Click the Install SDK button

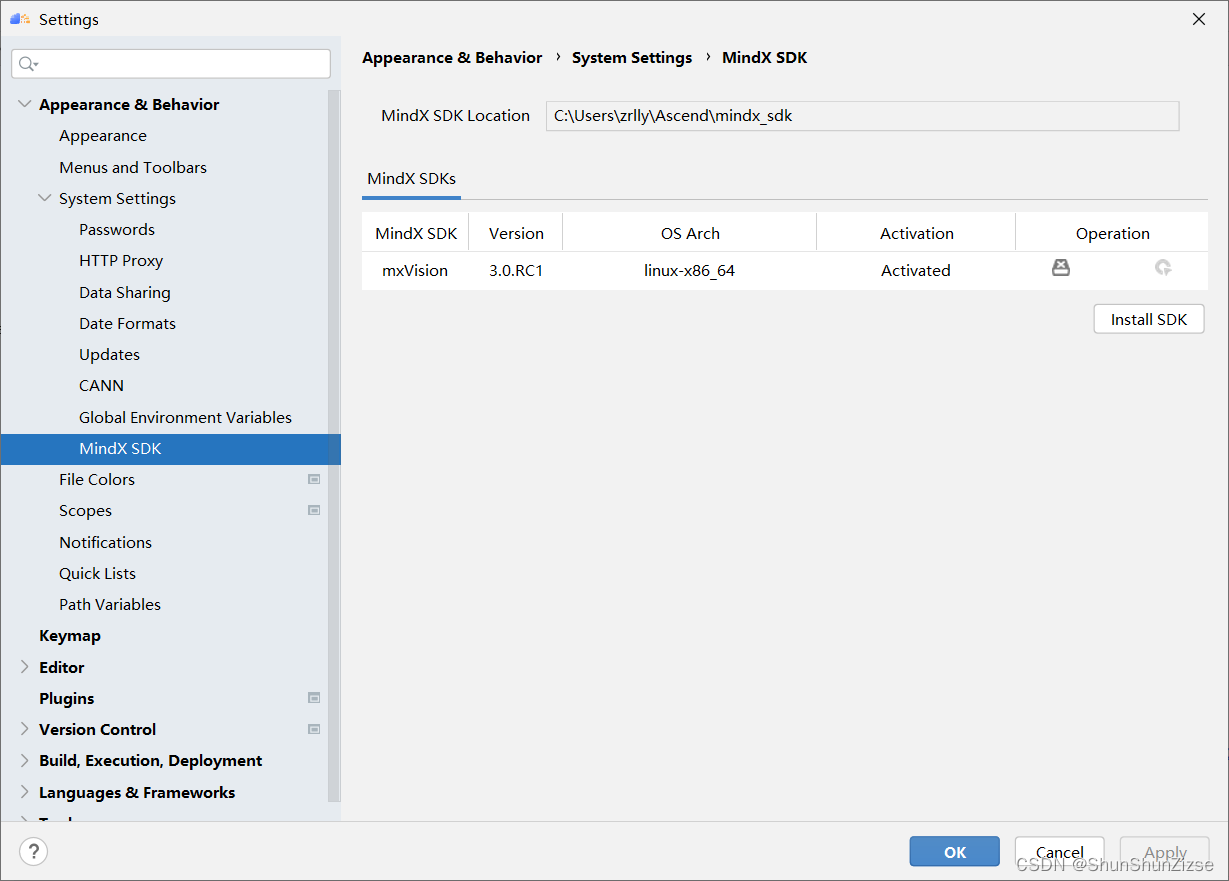(1149, 319)
